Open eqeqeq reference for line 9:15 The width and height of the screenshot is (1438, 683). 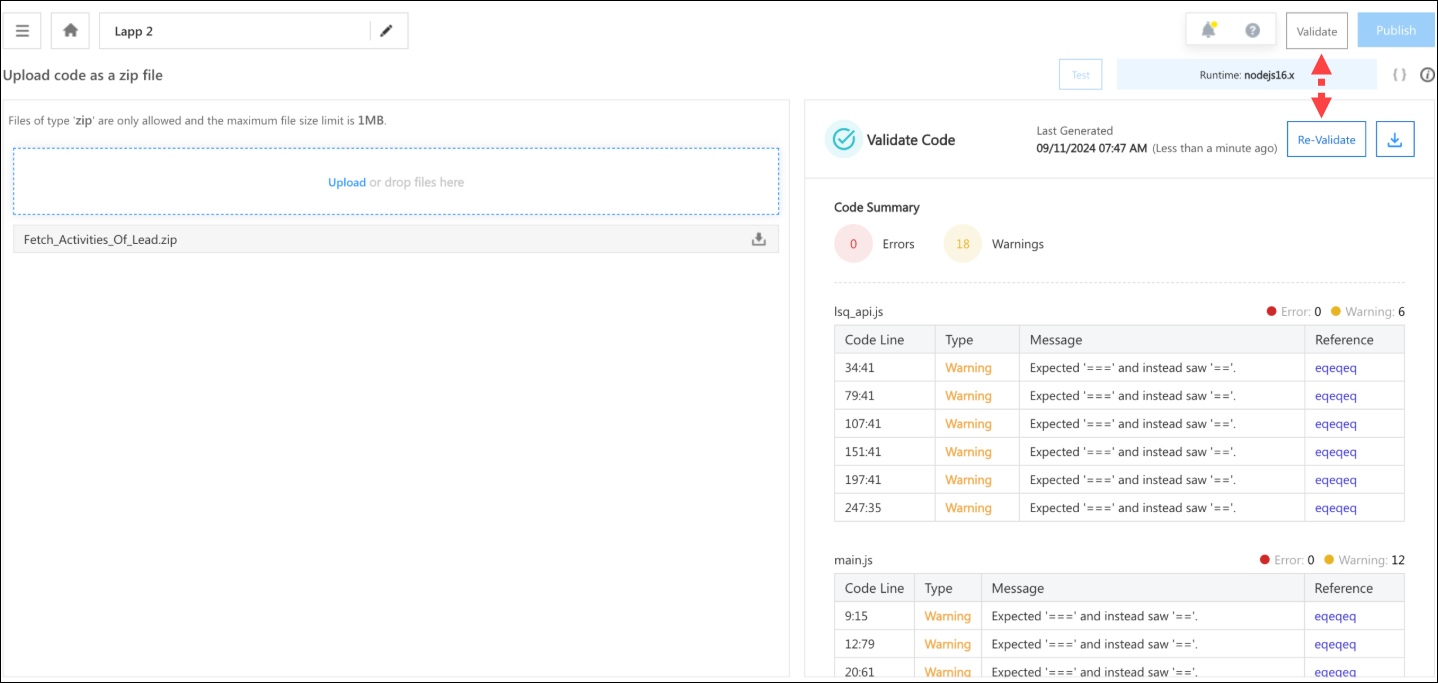(1336, 616)
